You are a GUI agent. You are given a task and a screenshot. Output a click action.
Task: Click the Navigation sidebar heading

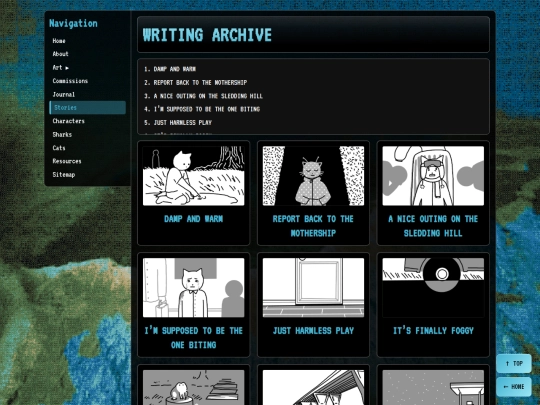[73, 23]
